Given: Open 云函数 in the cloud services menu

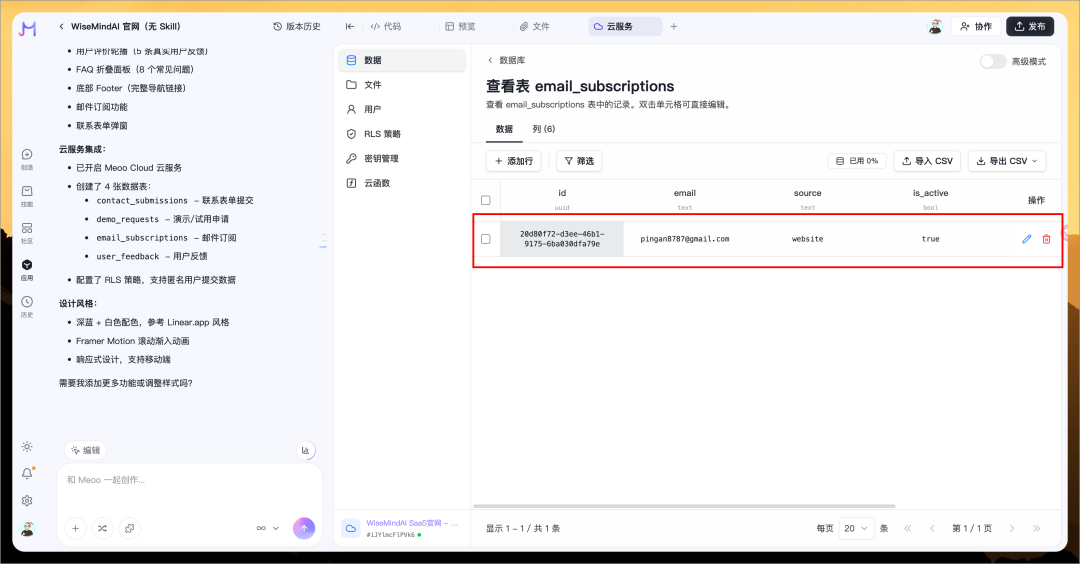Looking at the screenshot, I should click(402, 183).
